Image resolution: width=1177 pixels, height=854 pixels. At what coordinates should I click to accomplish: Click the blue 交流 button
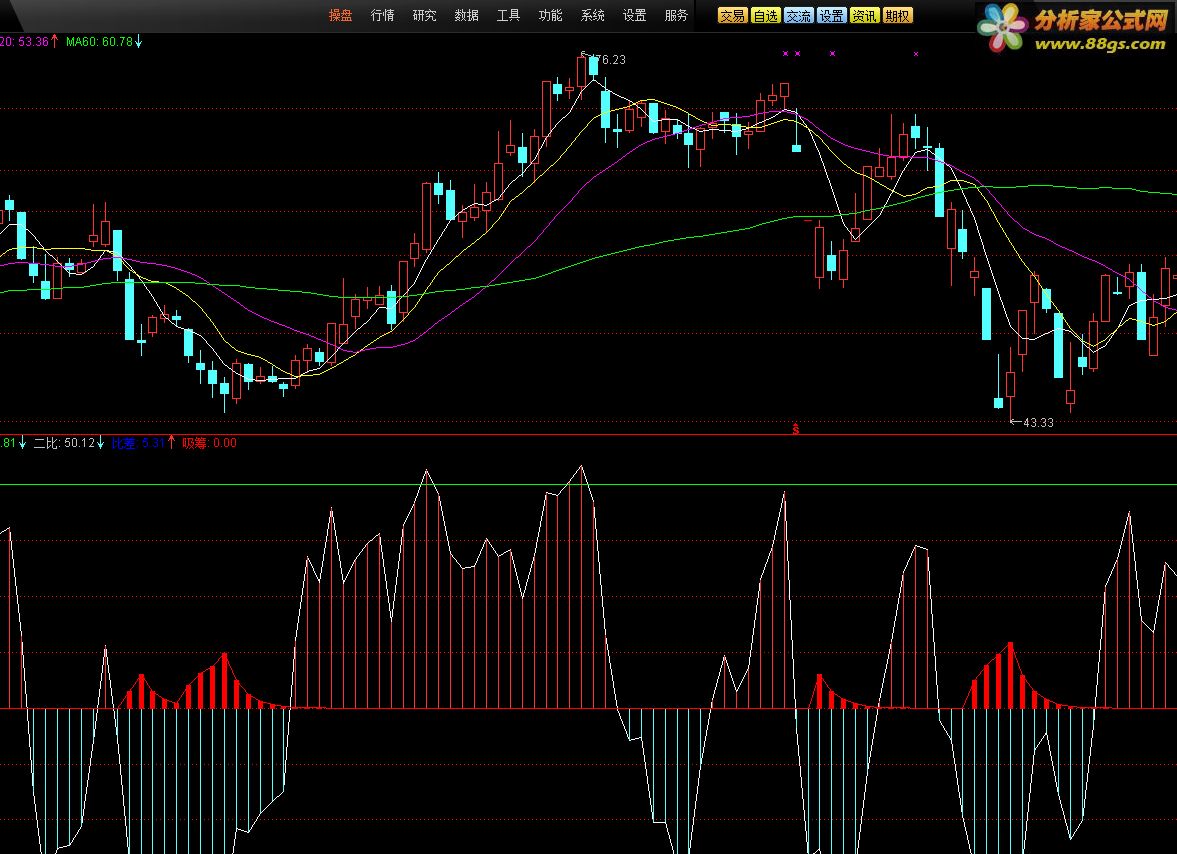799,16
